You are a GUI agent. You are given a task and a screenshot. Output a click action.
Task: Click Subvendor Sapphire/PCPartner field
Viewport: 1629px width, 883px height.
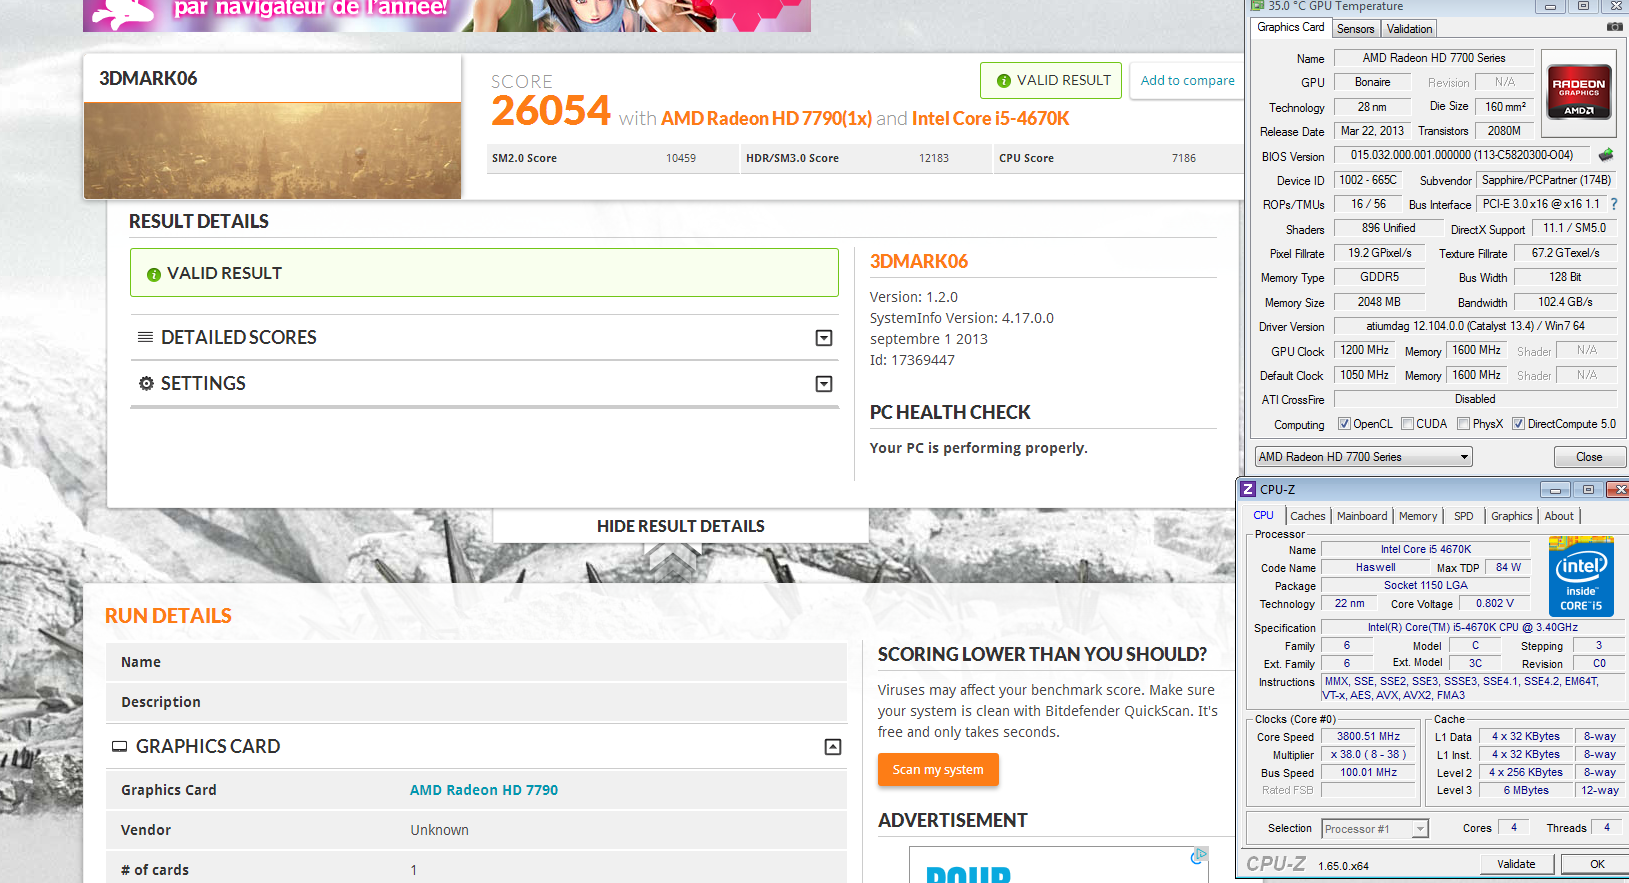point(1546,180)
